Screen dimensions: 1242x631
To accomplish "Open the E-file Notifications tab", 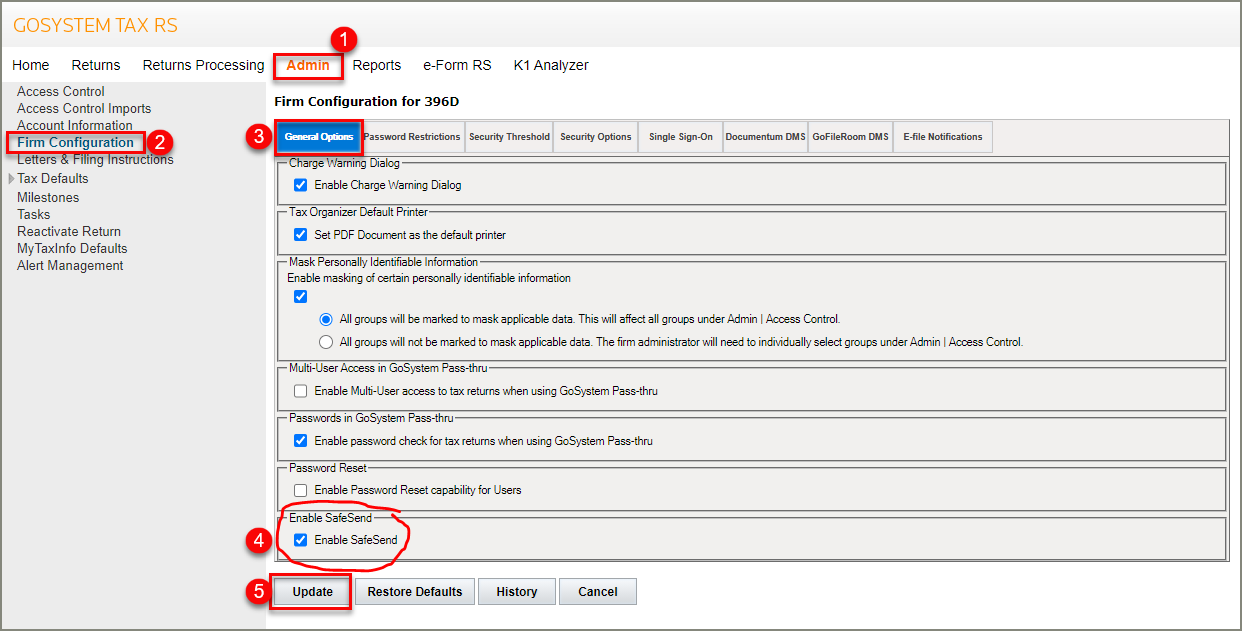I will [x=942, y=137].
